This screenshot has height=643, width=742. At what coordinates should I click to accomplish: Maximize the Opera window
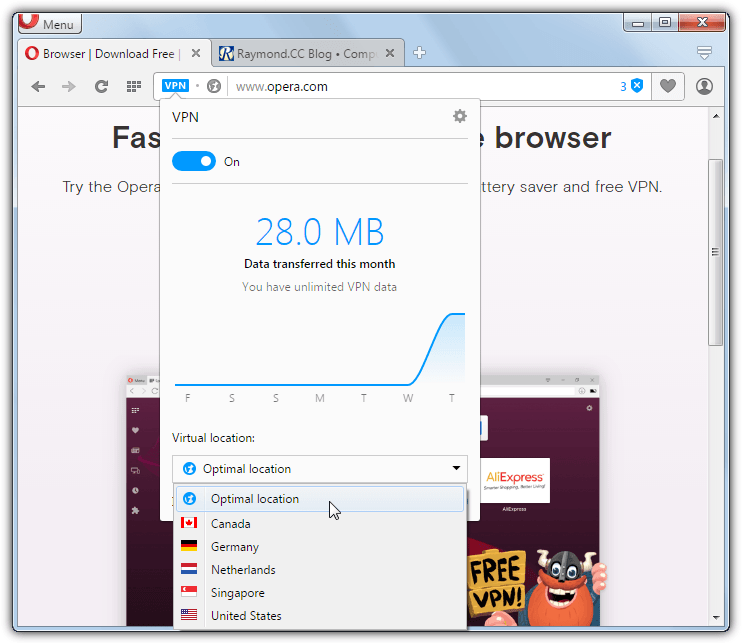pos(665,22)
